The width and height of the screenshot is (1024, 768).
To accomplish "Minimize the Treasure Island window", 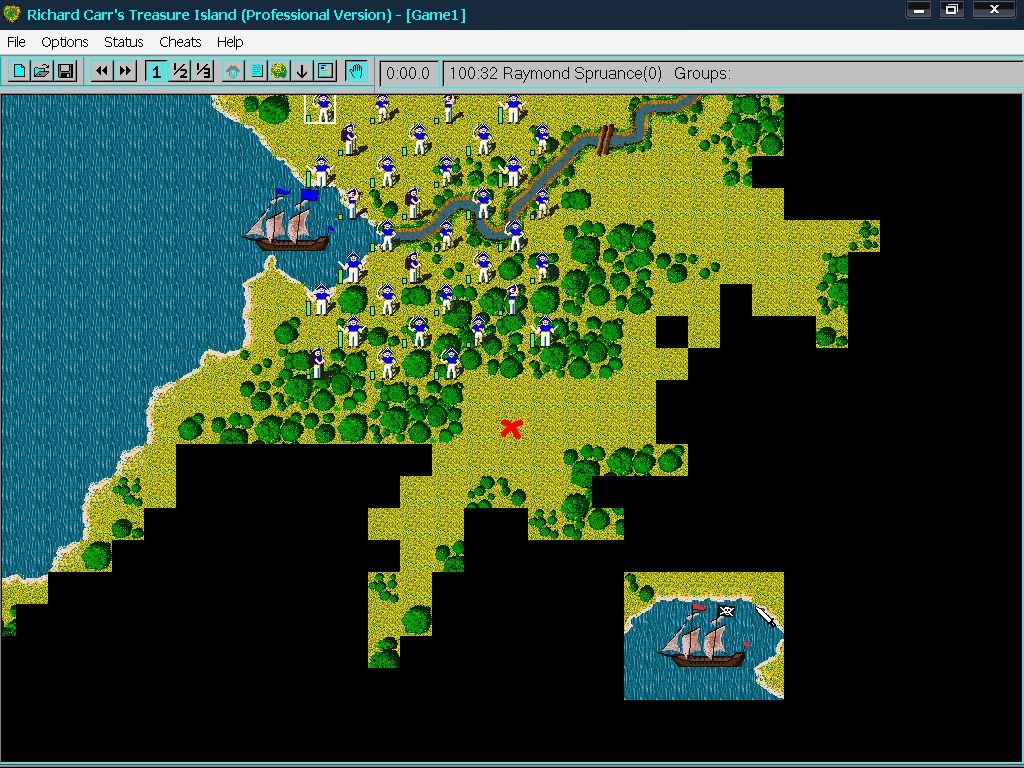I will [918, 9].
